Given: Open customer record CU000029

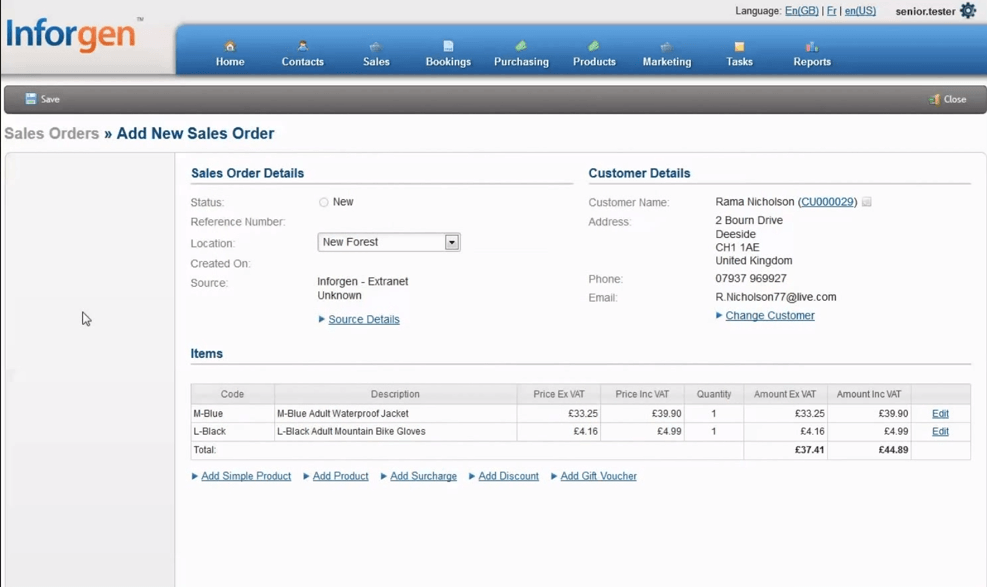Looking at the screenshot, I should pos(825,201).
